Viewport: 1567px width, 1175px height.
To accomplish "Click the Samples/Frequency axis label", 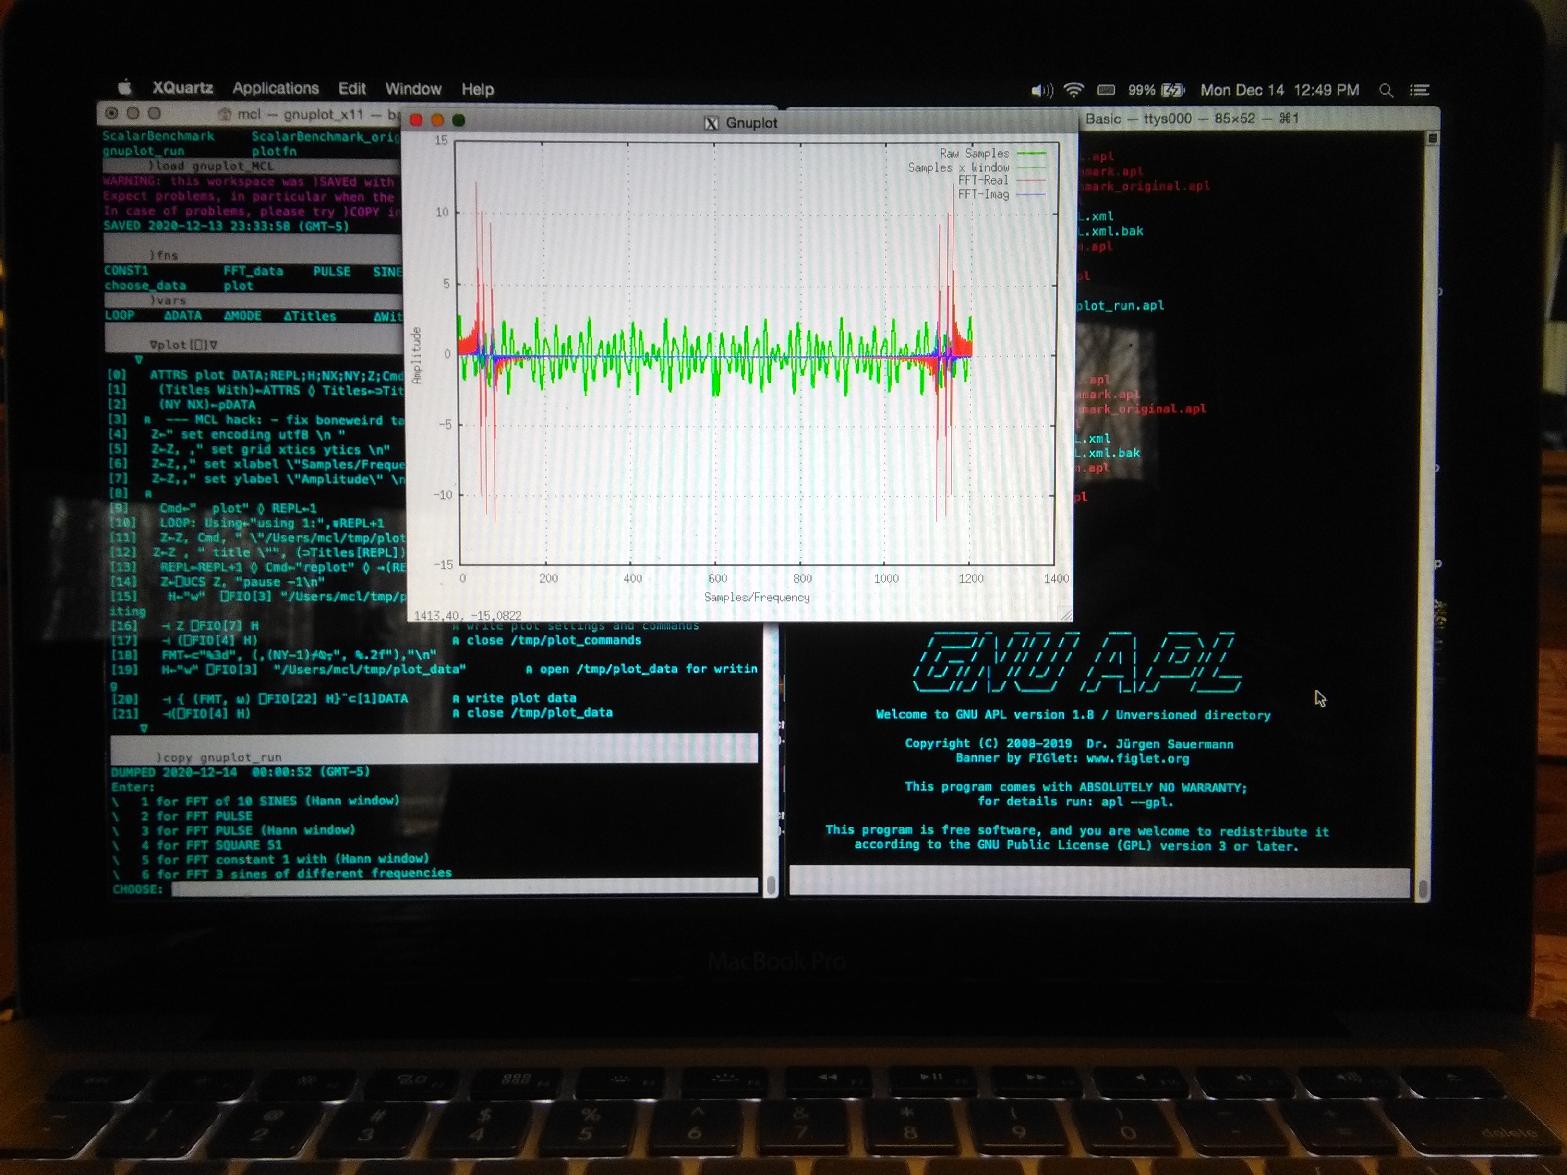I will 756,597.
